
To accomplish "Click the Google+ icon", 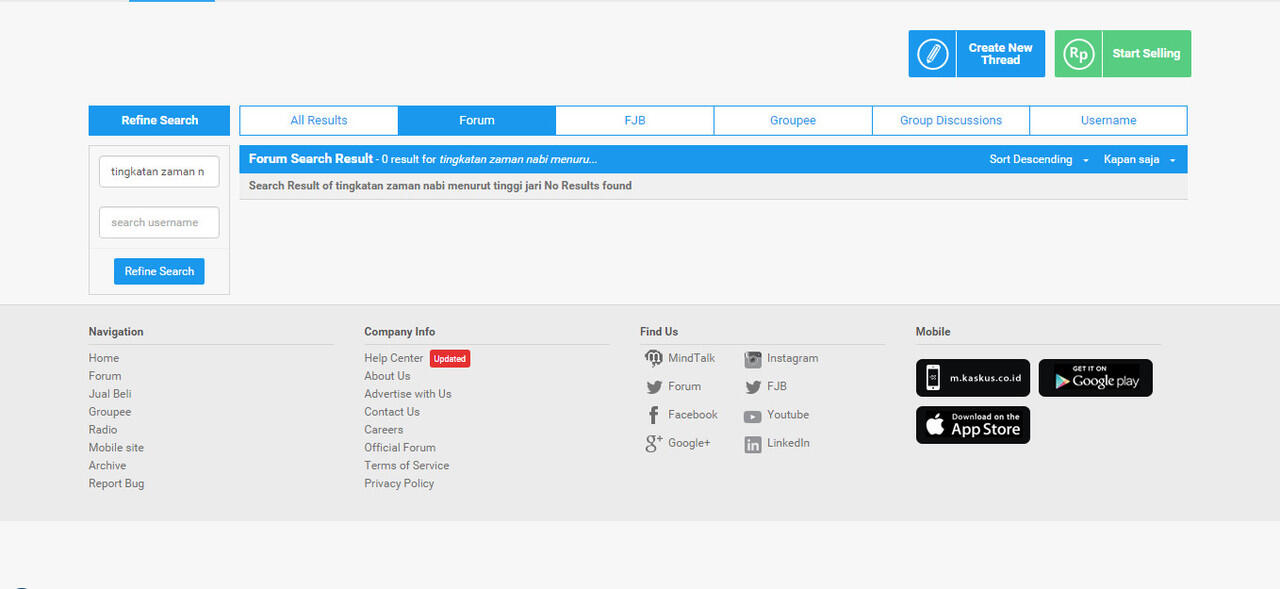I will coord(654,443).
